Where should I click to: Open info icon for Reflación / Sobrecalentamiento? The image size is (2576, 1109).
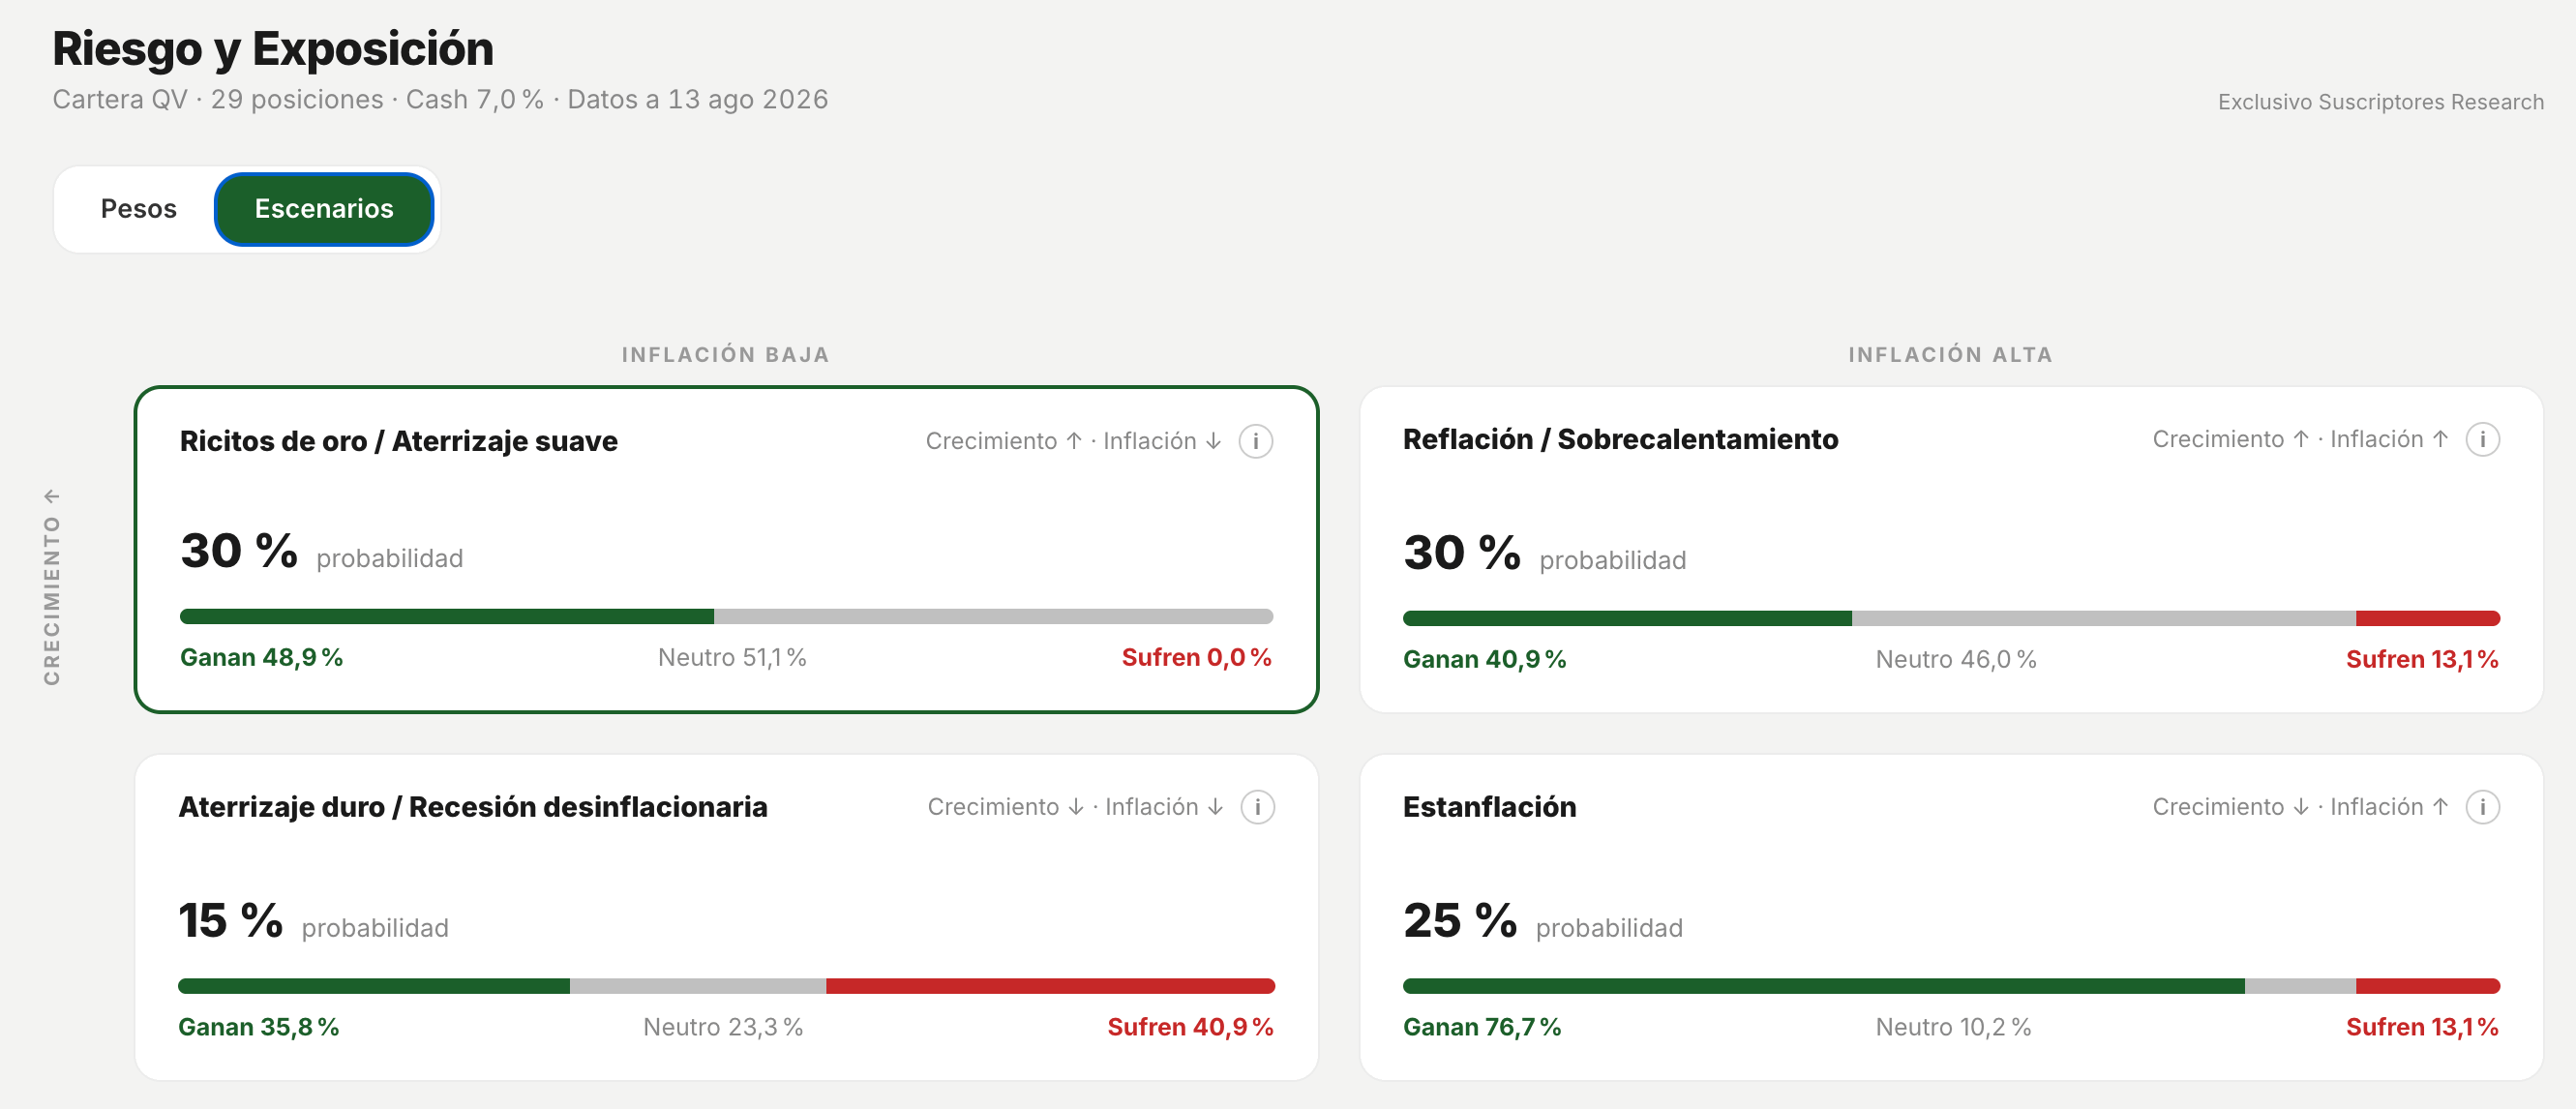(x=2482, y=439)
